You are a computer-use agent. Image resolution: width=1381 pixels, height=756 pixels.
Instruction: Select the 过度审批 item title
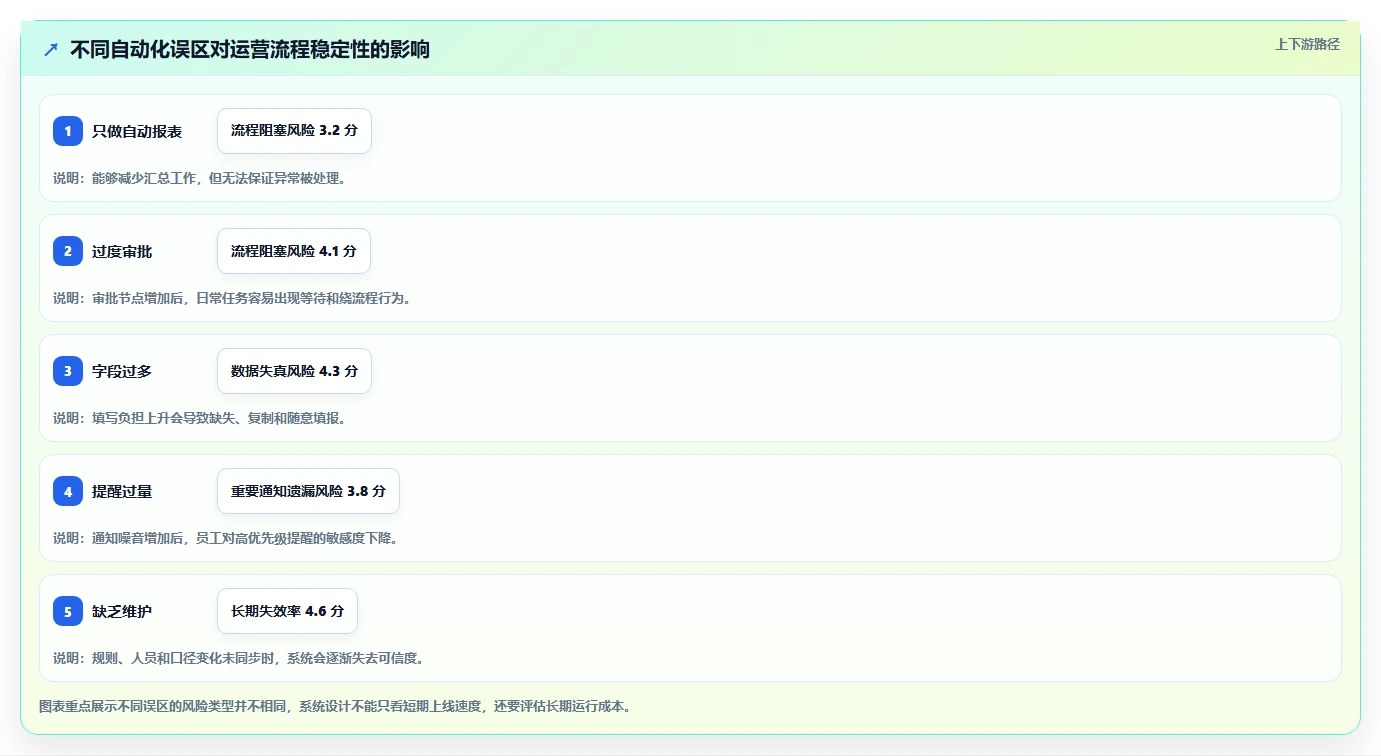(122, 251)
